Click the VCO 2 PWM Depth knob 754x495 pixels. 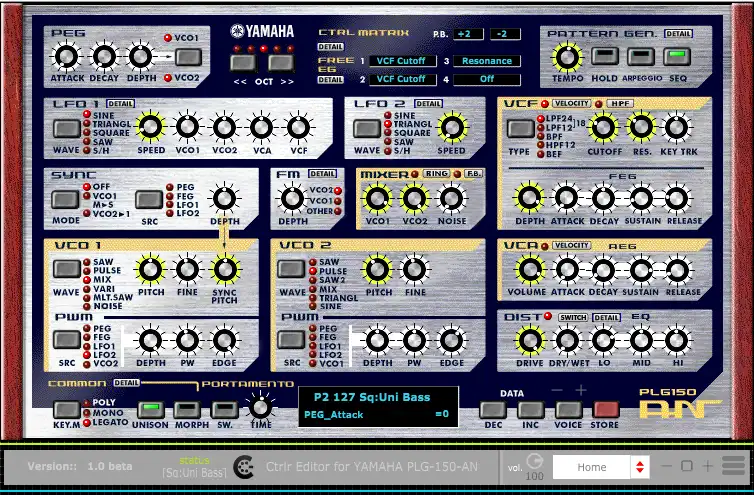tap(377, 340)
